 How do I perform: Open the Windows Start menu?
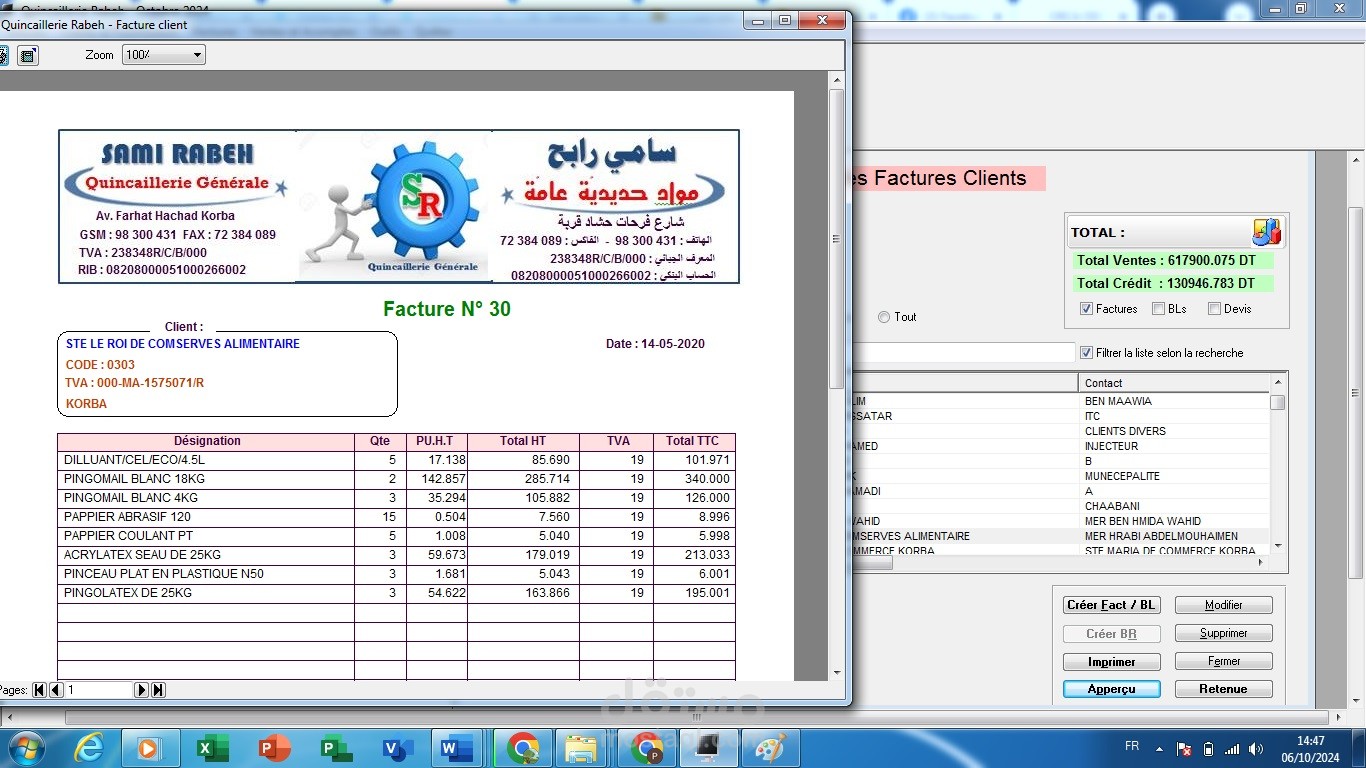coord(24,748)
